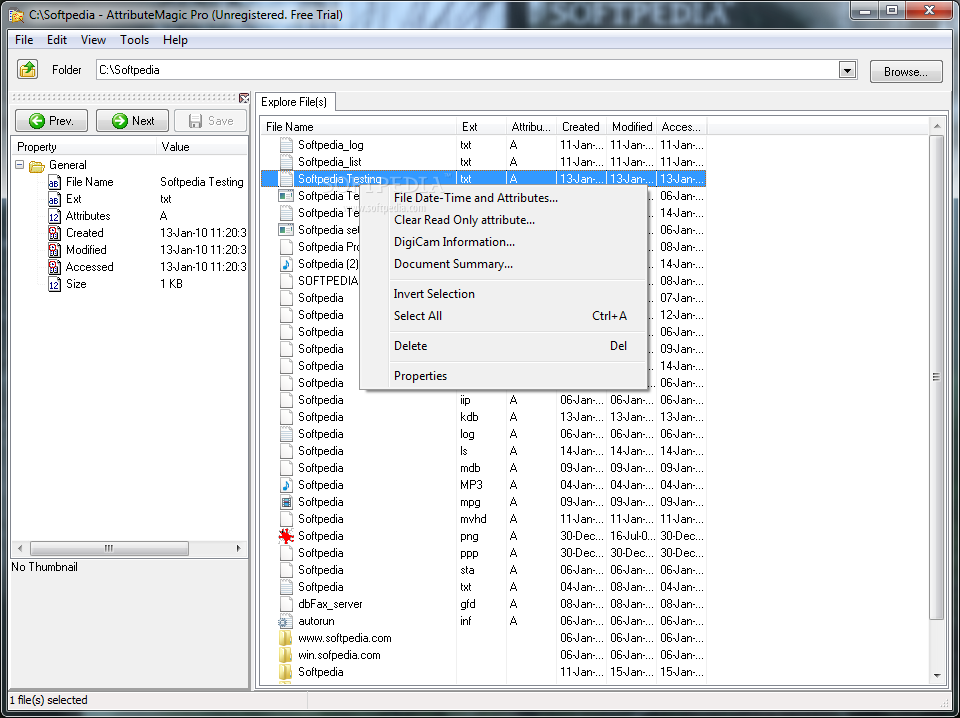Click the file list scroll up arrow
The image size is (960, 718).
pyautogui.click(x=937, y=127)
